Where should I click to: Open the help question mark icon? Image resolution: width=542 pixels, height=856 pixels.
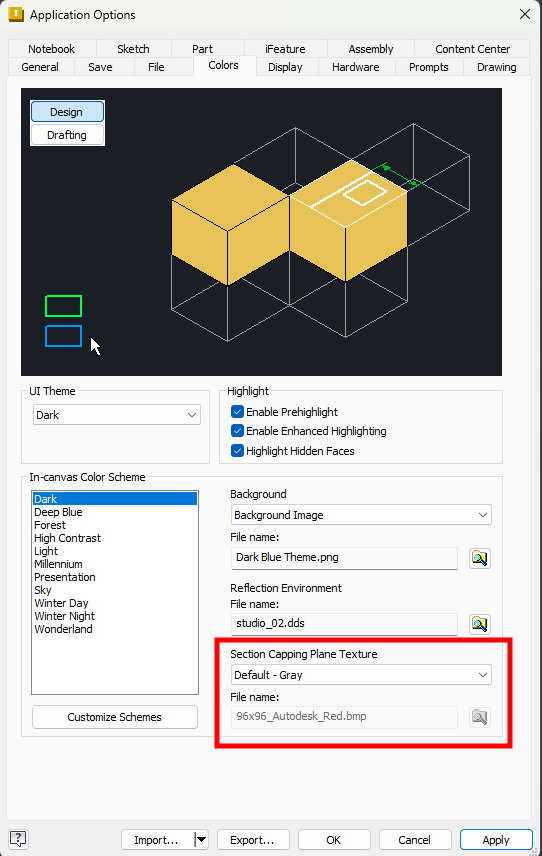point(19,839)
